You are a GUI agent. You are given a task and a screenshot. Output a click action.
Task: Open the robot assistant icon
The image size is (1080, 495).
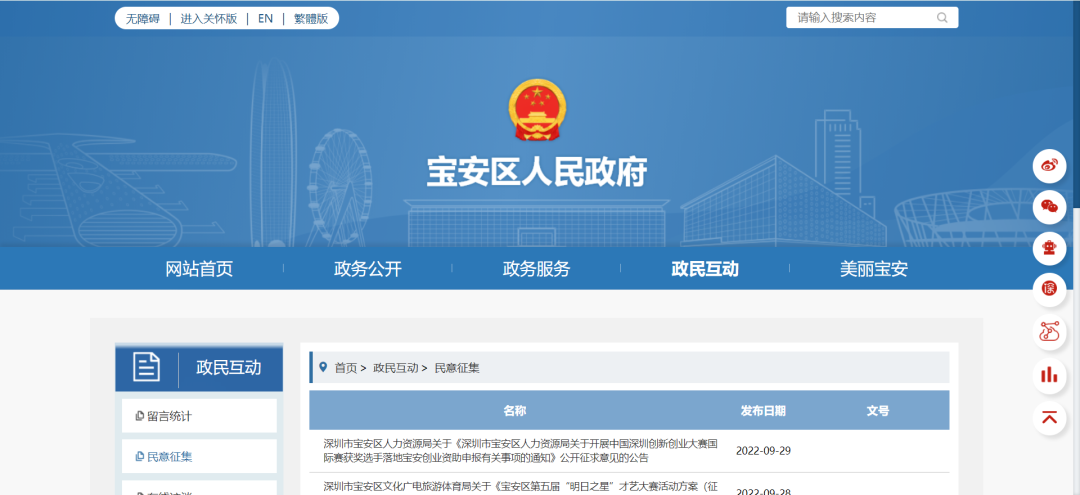[1049, 249]
